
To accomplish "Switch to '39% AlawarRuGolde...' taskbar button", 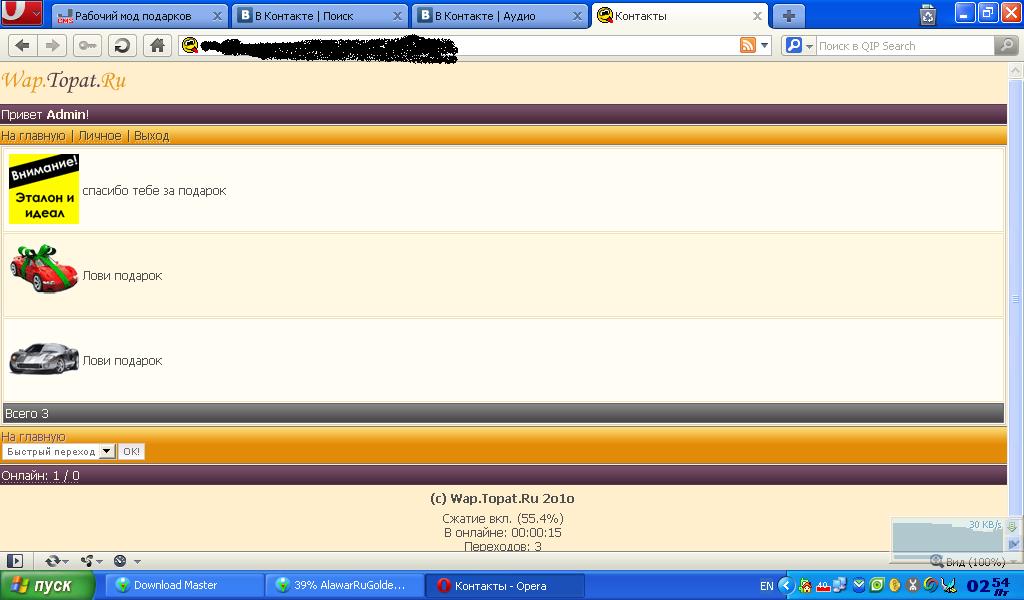I will tap(345, 586).
